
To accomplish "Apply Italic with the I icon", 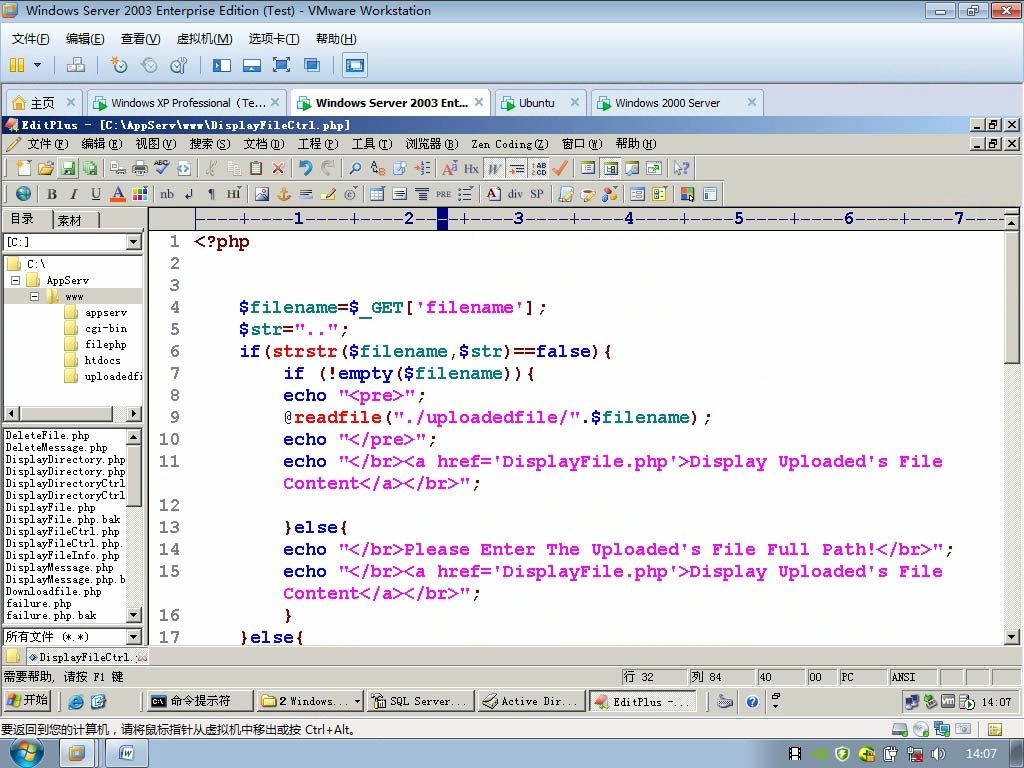I will coord(74,194).
